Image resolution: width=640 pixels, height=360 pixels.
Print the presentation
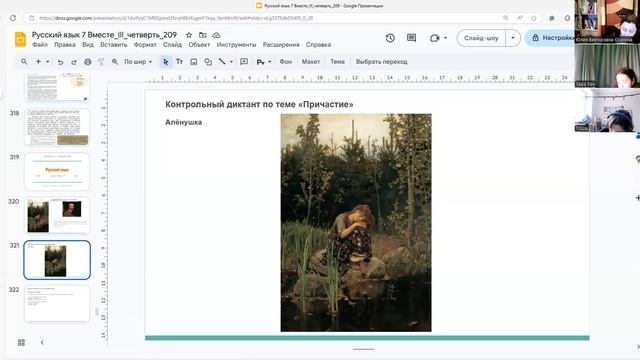[87, 62]
